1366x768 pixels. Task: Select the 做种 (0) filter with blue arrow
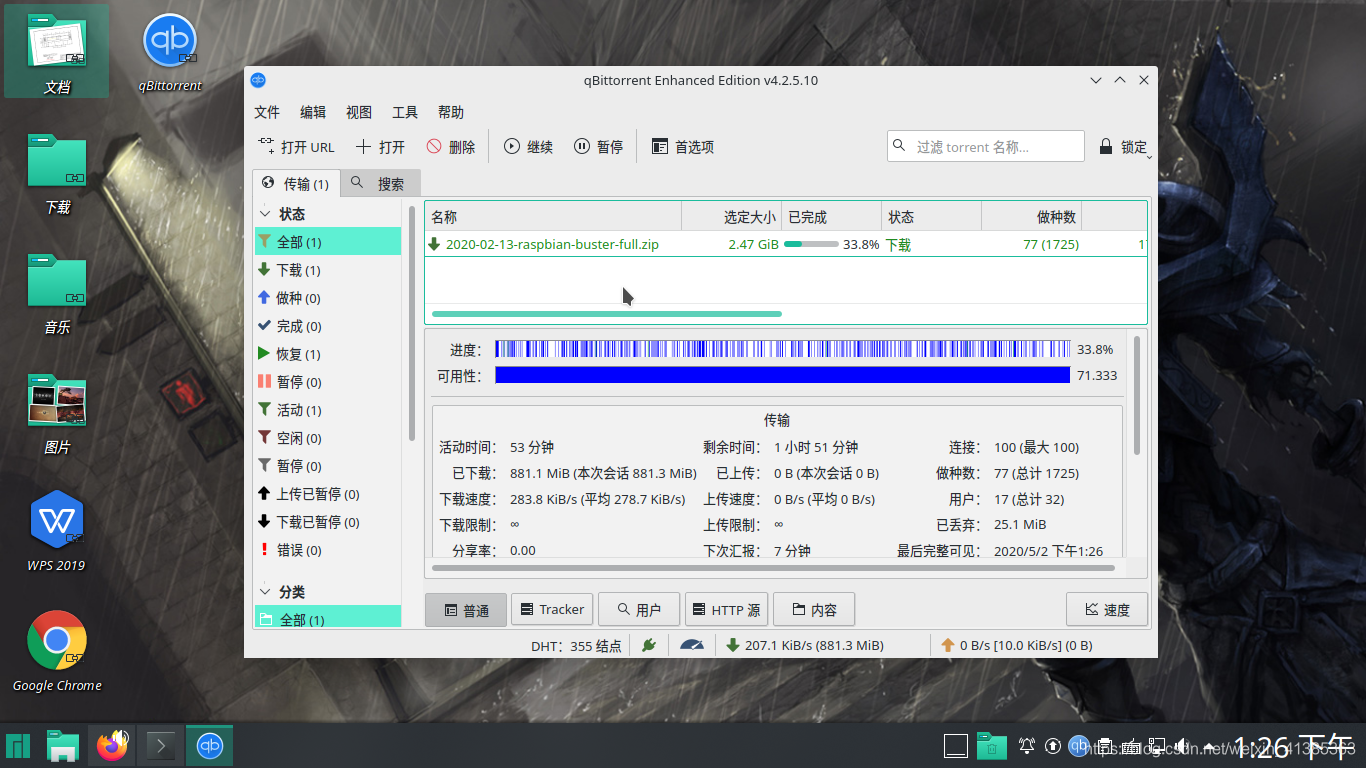[x=328, y=298]
